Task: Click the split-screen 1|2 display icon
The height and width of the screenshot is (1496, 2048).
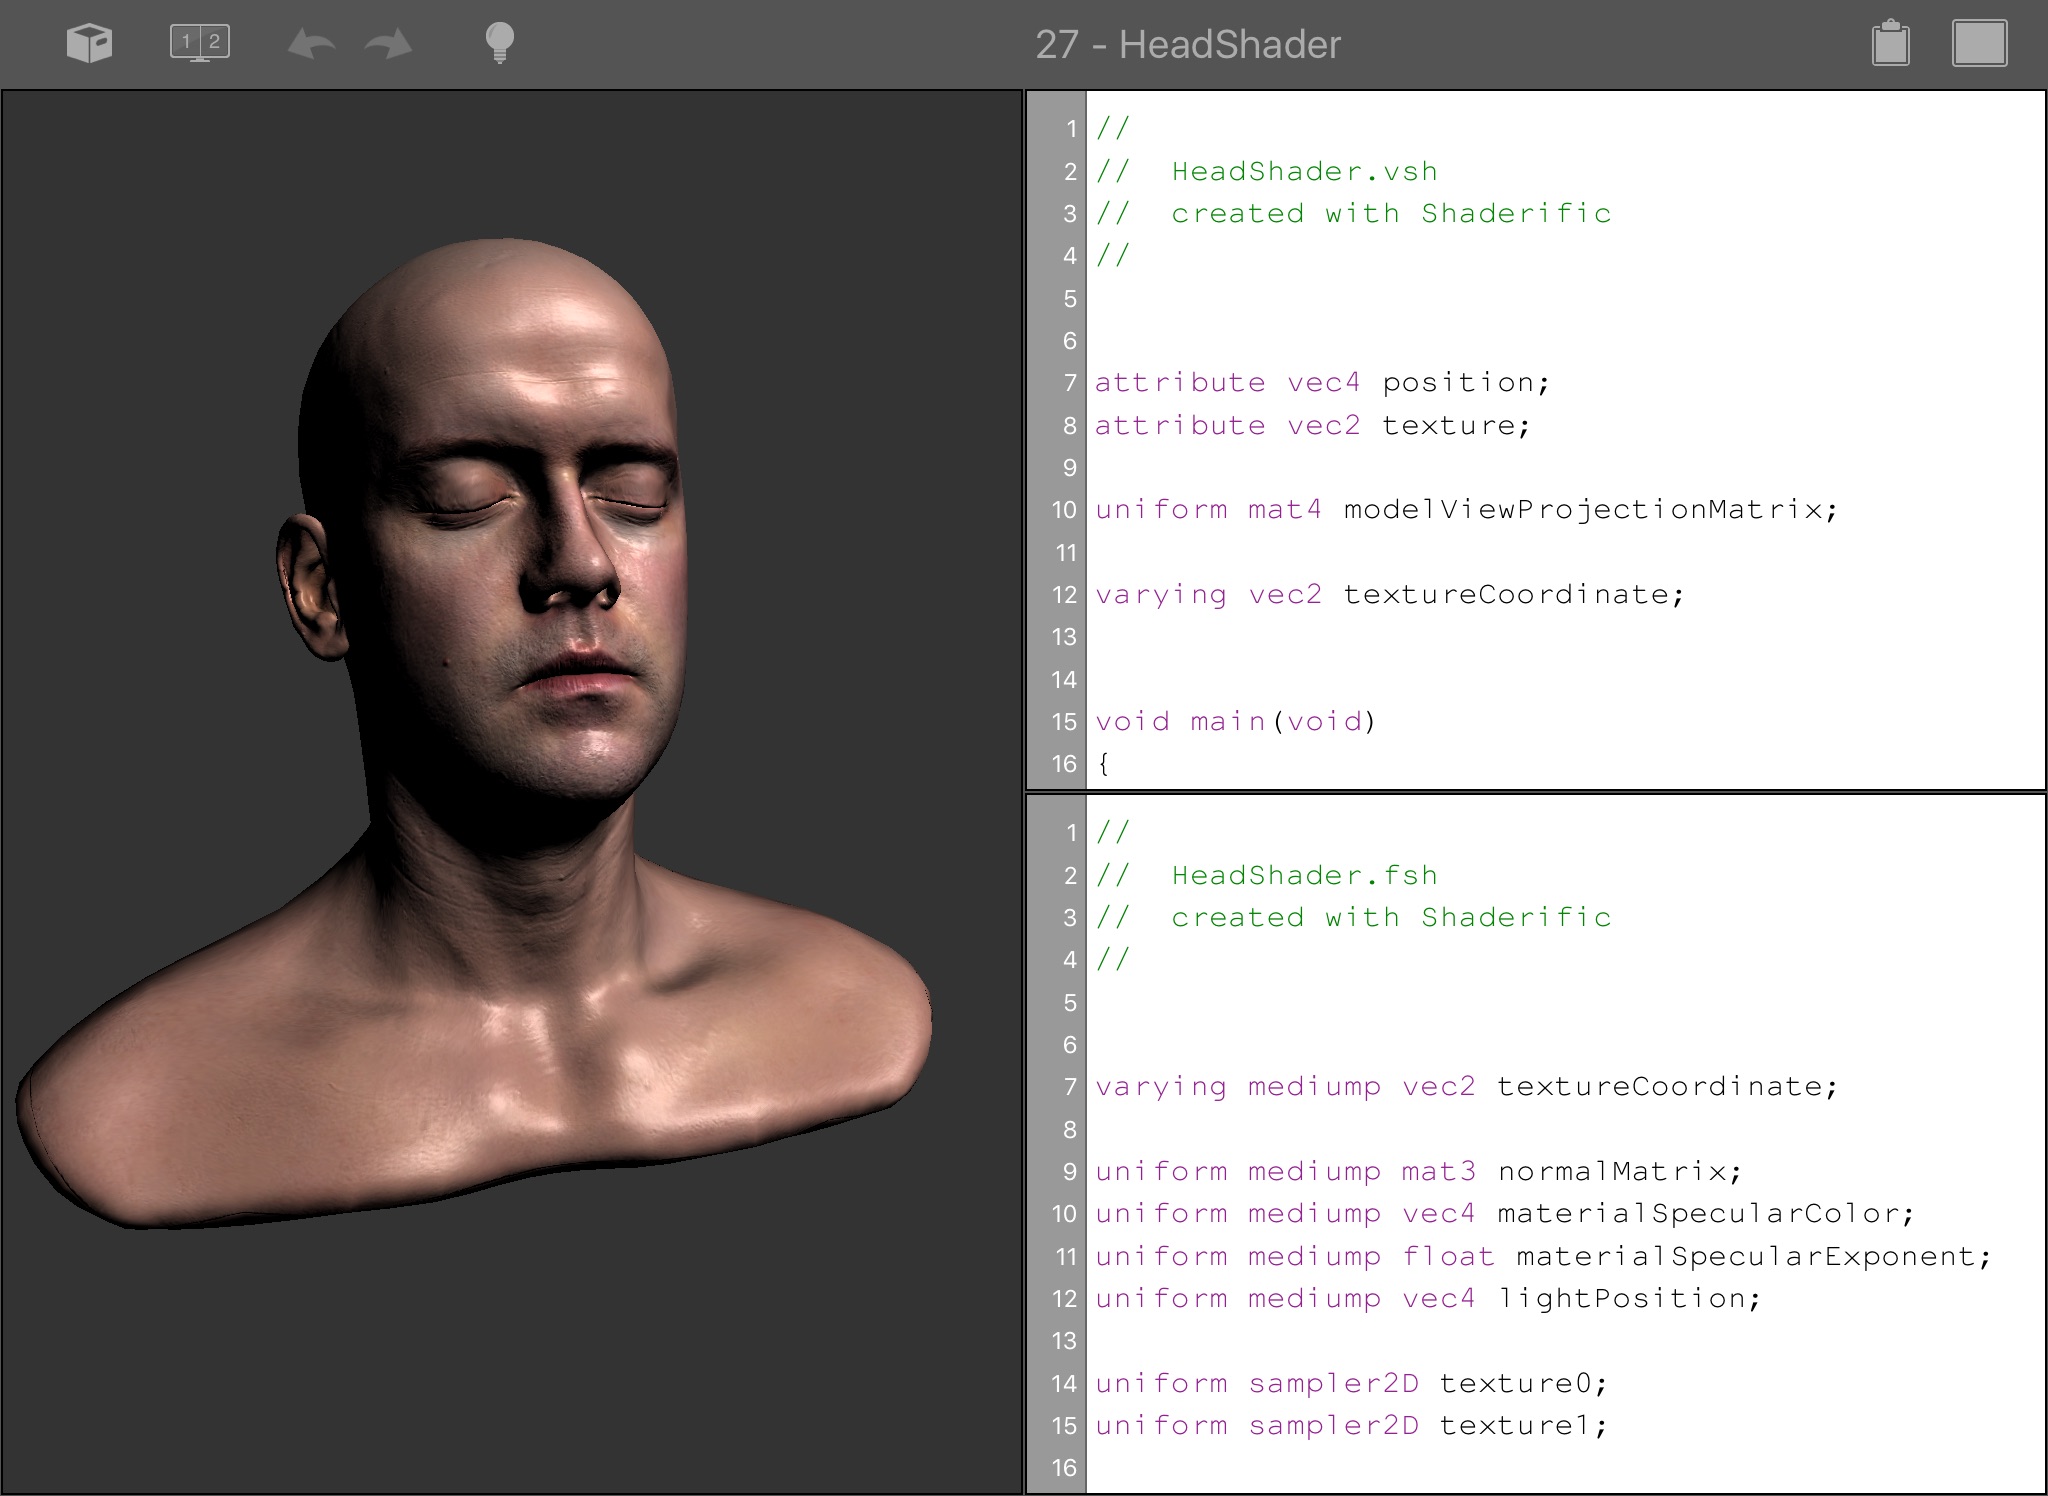Action: click(200, 43)
